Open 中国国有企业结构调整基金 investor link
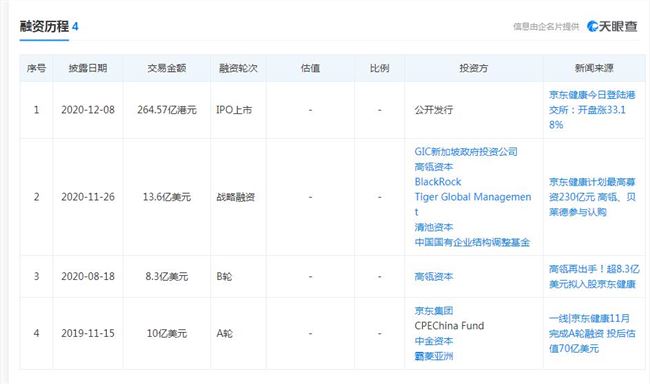Screen dimensions: 650x384 (472, 242)
